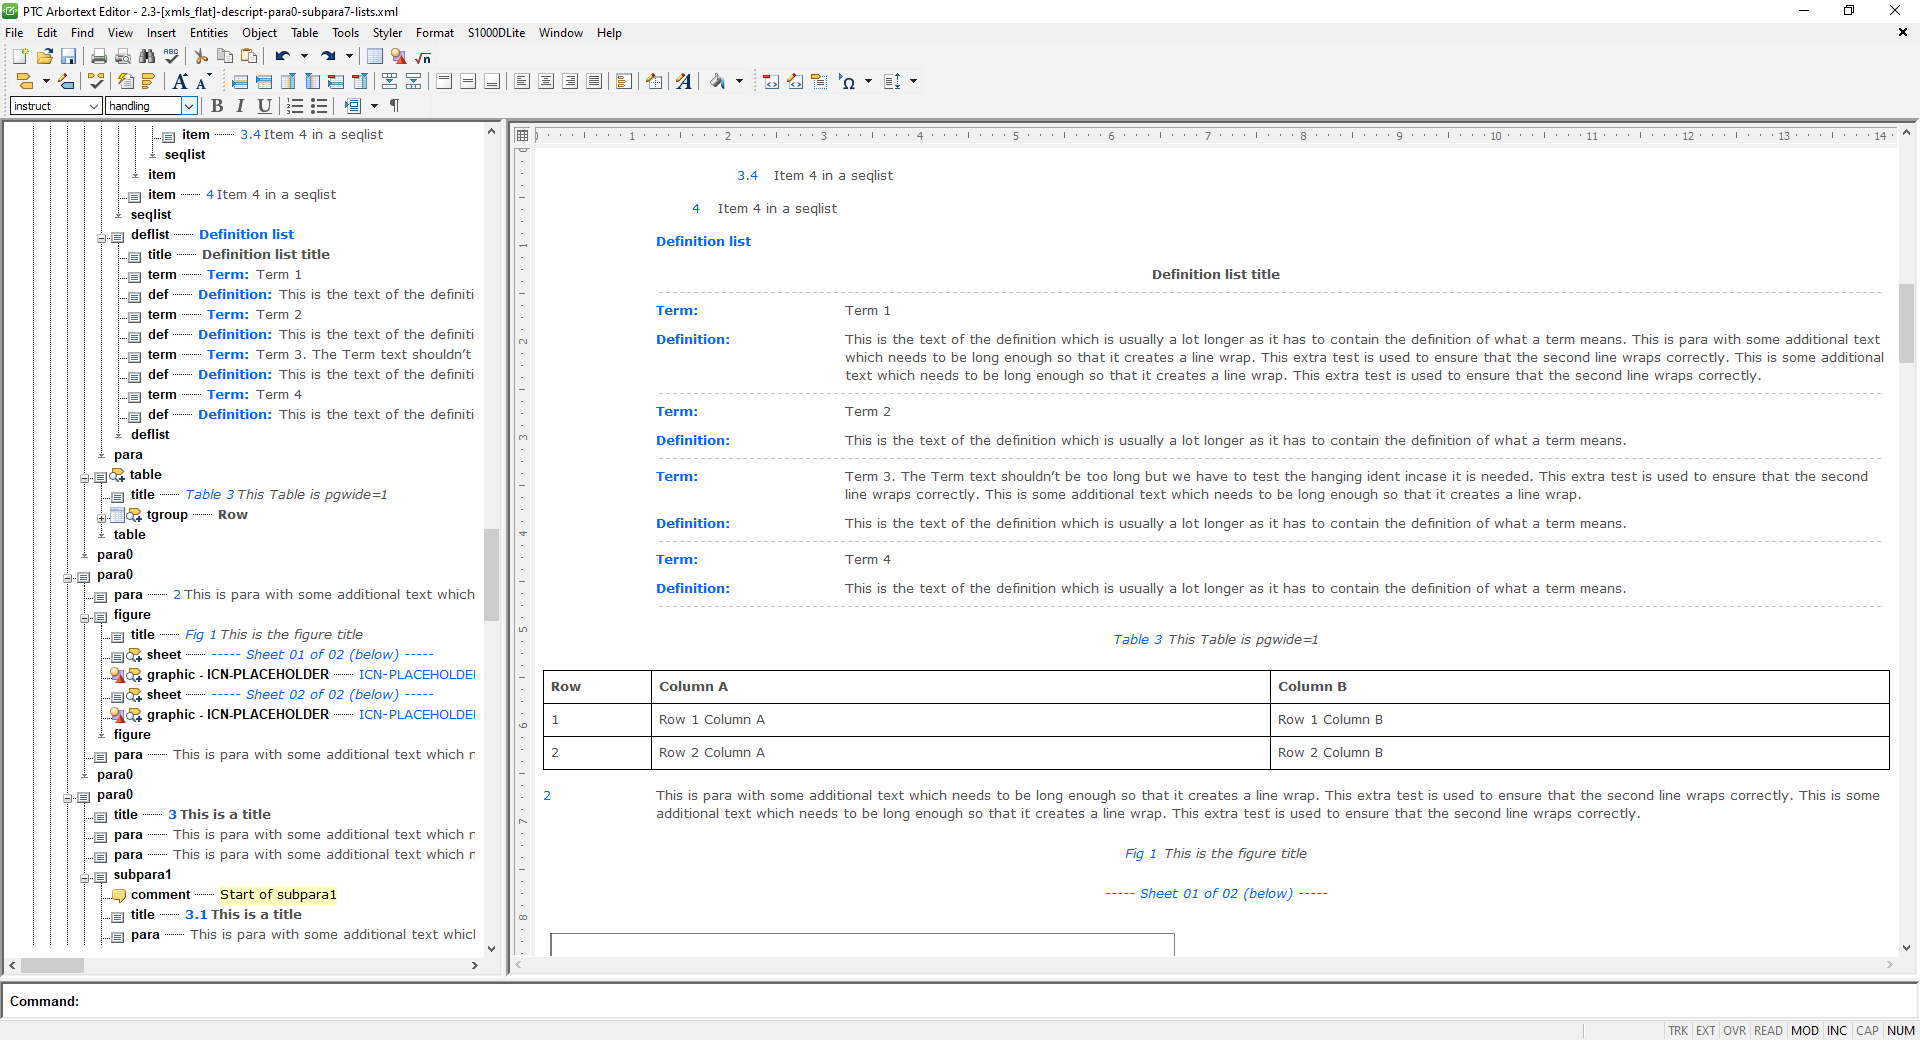The height and width of the screenshot is (1040, 1920).
Task: Toggle bold formatting
Action: (217, 106)
